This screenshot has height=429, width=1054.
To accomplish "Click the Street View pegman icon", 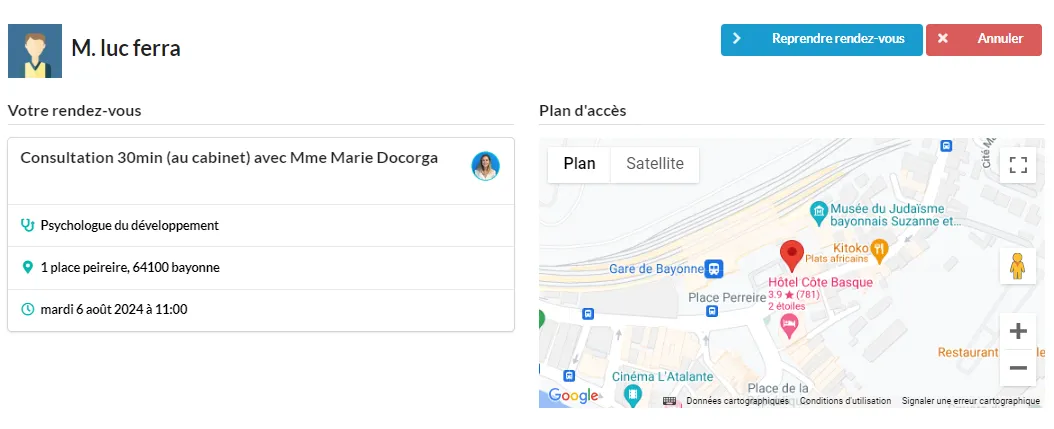I will coord(1018,266).
